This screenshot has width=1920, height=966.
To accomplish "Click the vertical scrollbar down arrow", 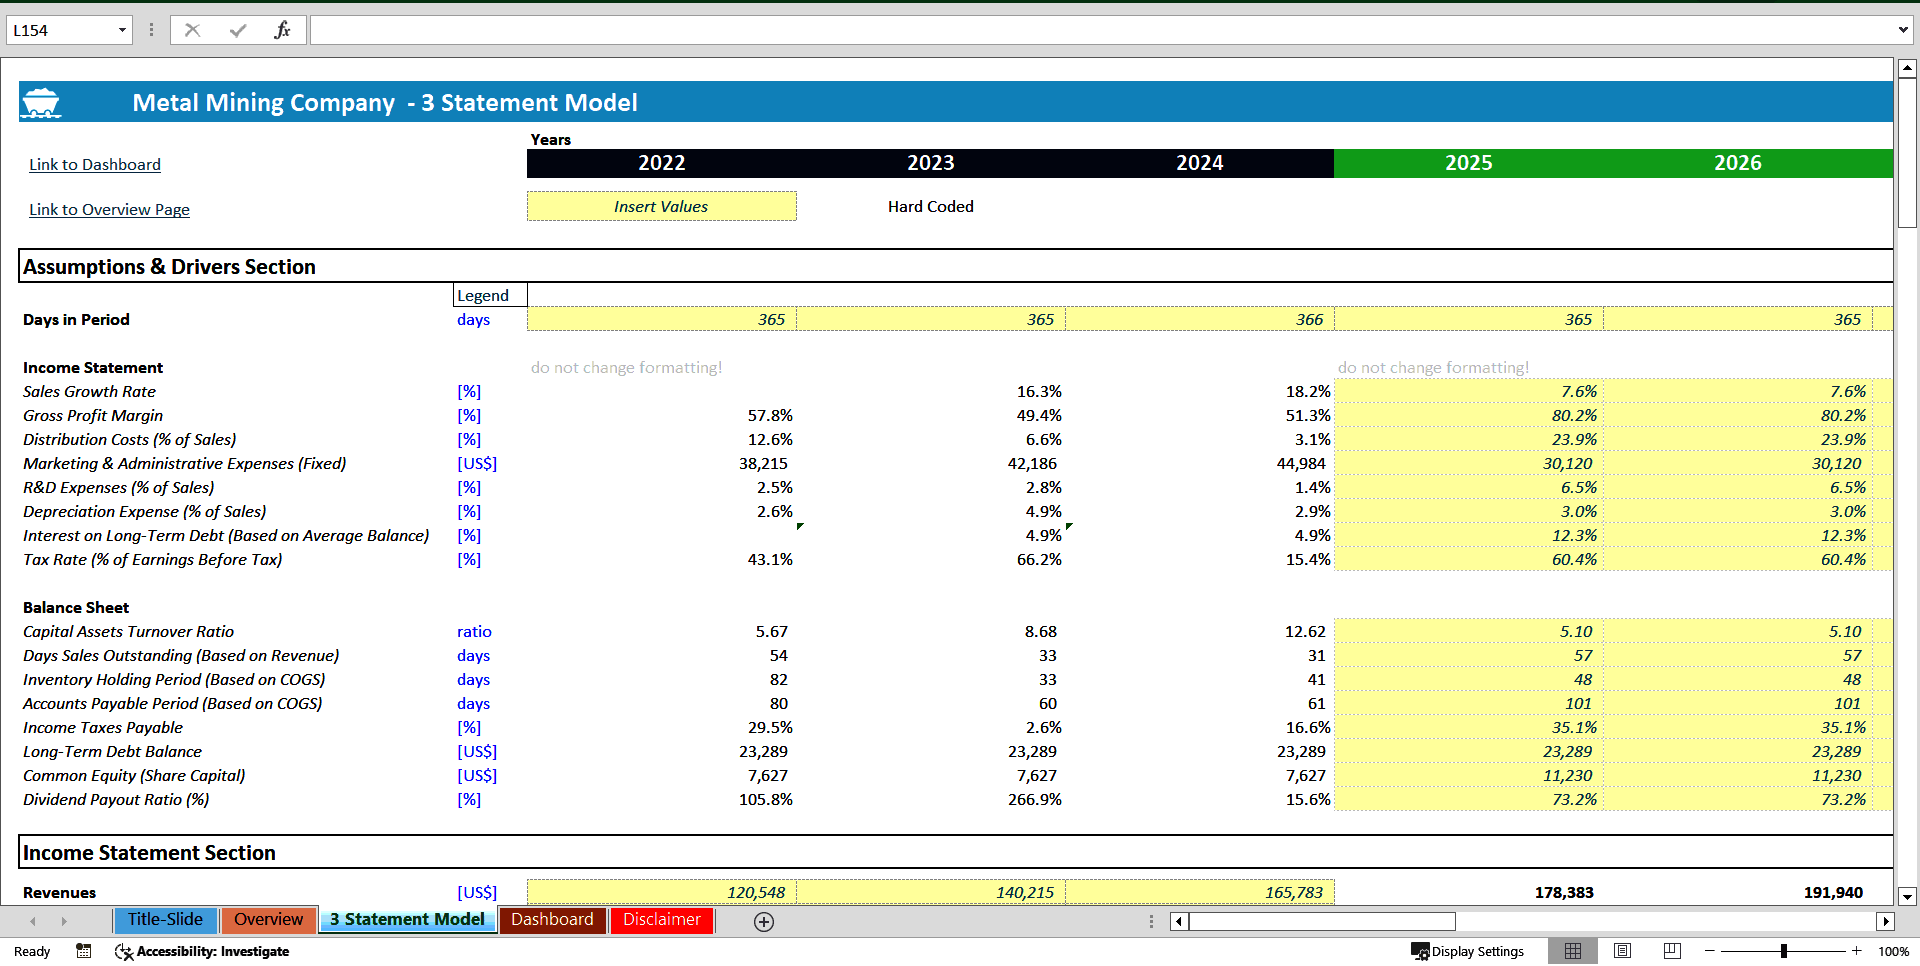I will click(x=1907, y=896).
